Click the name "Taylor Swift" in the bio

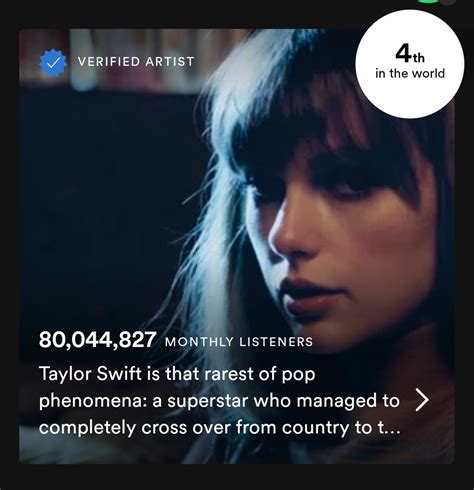pos(90,373)
